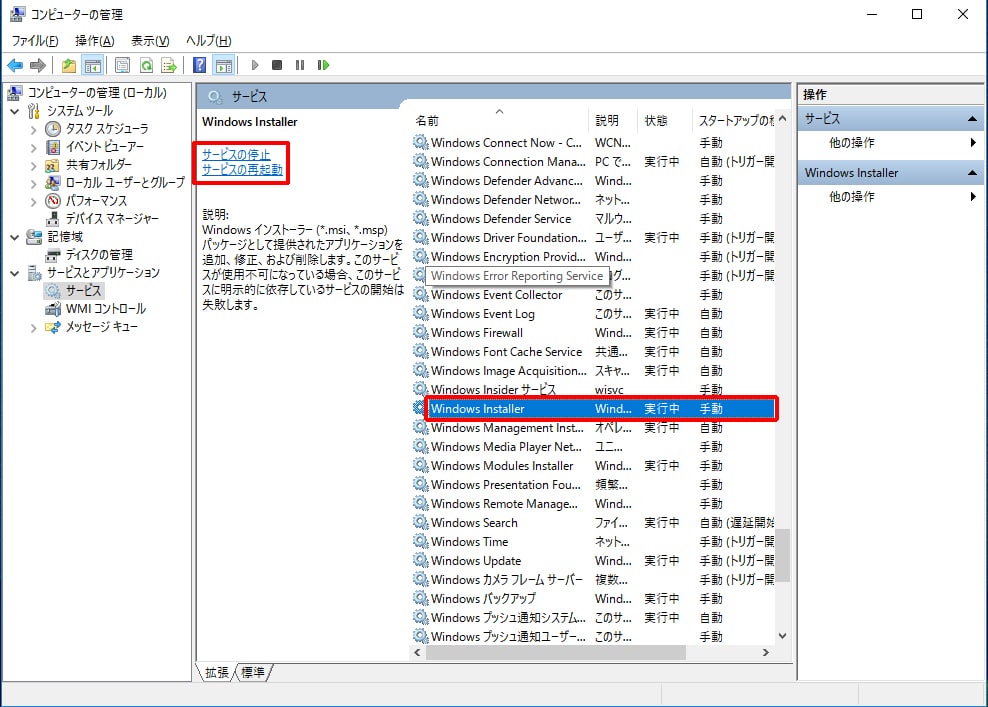Click the Back arrow toolbar icon
988x707 pixels.
point(15,65)
